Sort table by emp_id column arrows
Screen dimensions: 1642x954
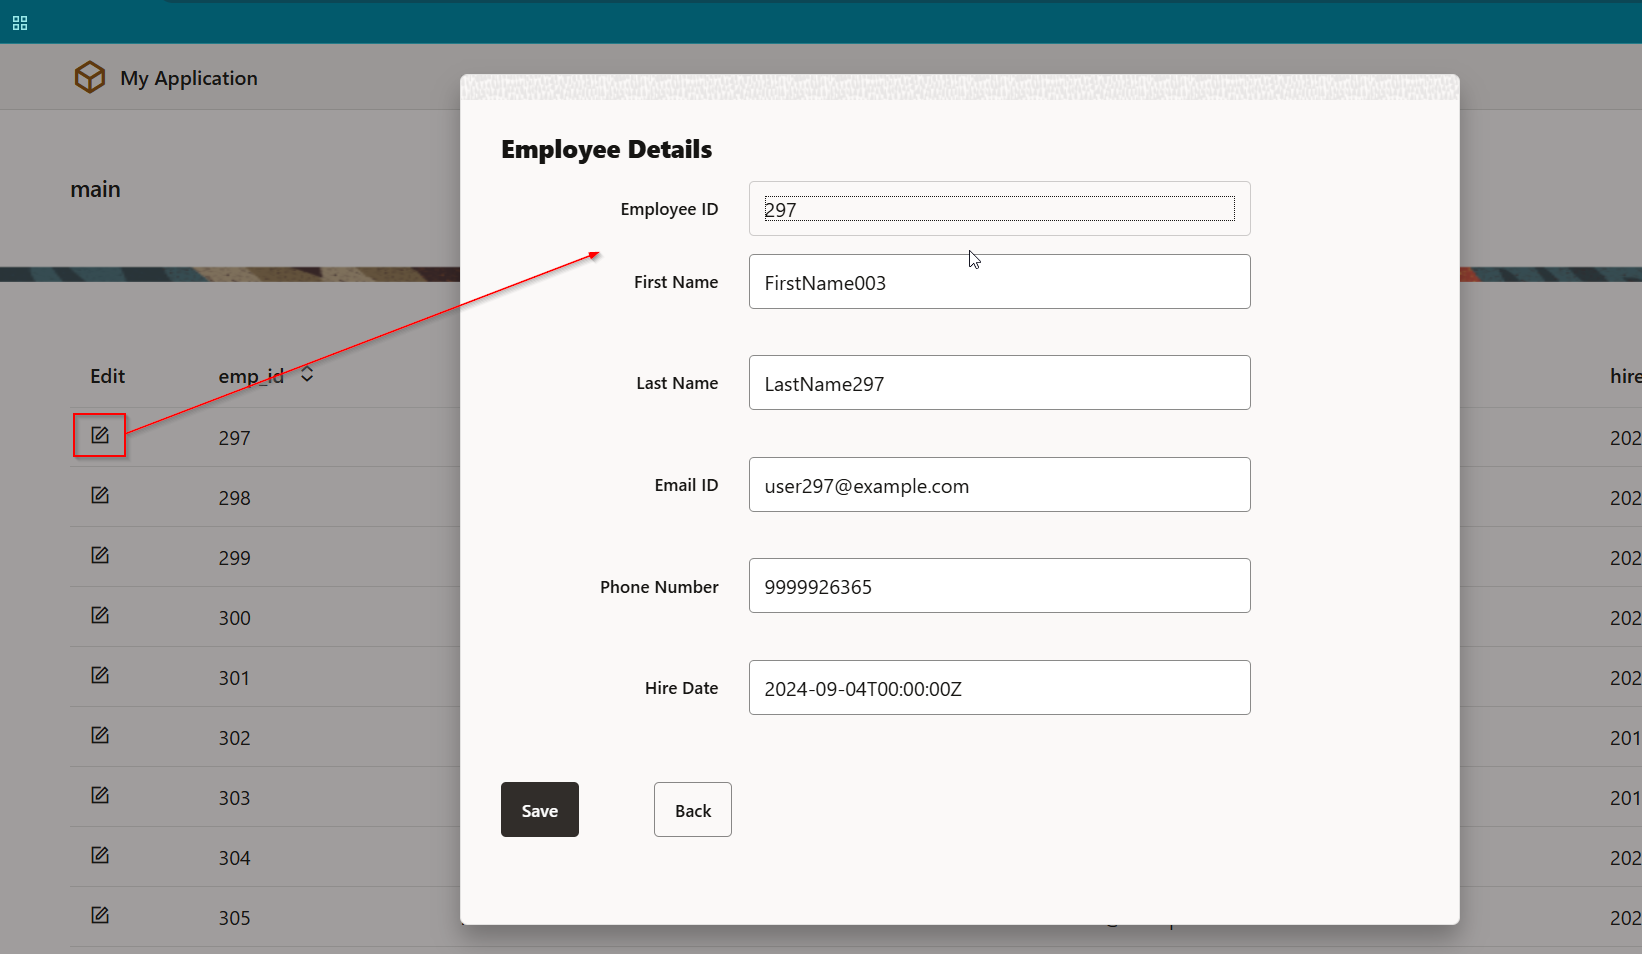pyautogui.click(x=307, y=374)
